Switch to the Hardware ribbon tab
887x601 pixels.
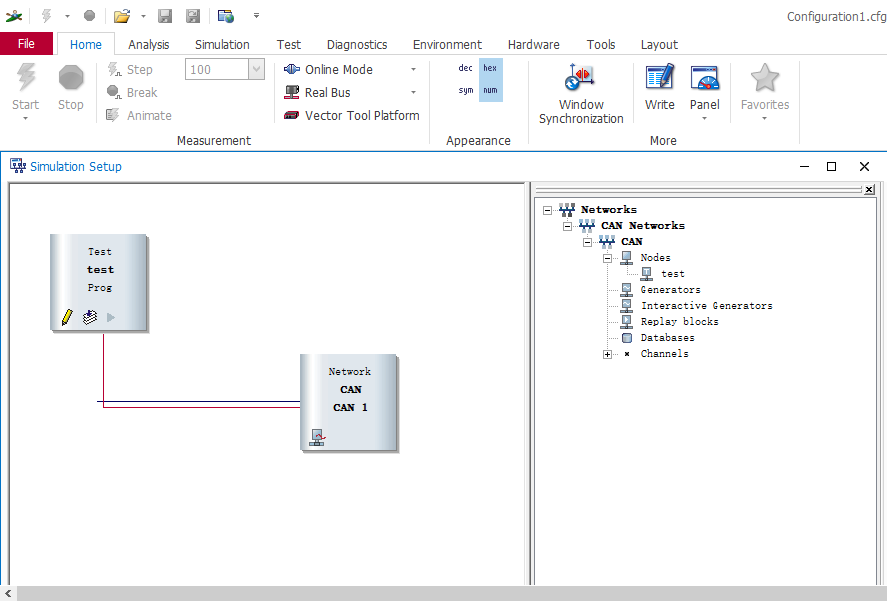tap(533, 44)
